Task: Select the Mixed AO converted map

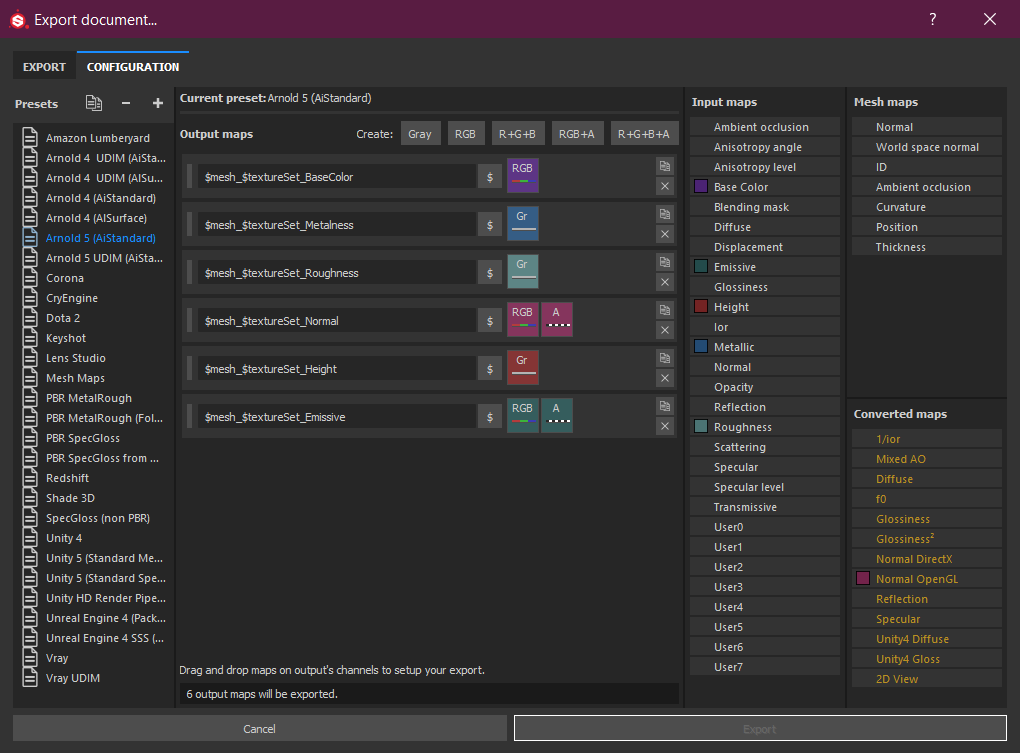Action: click(927, 459)
